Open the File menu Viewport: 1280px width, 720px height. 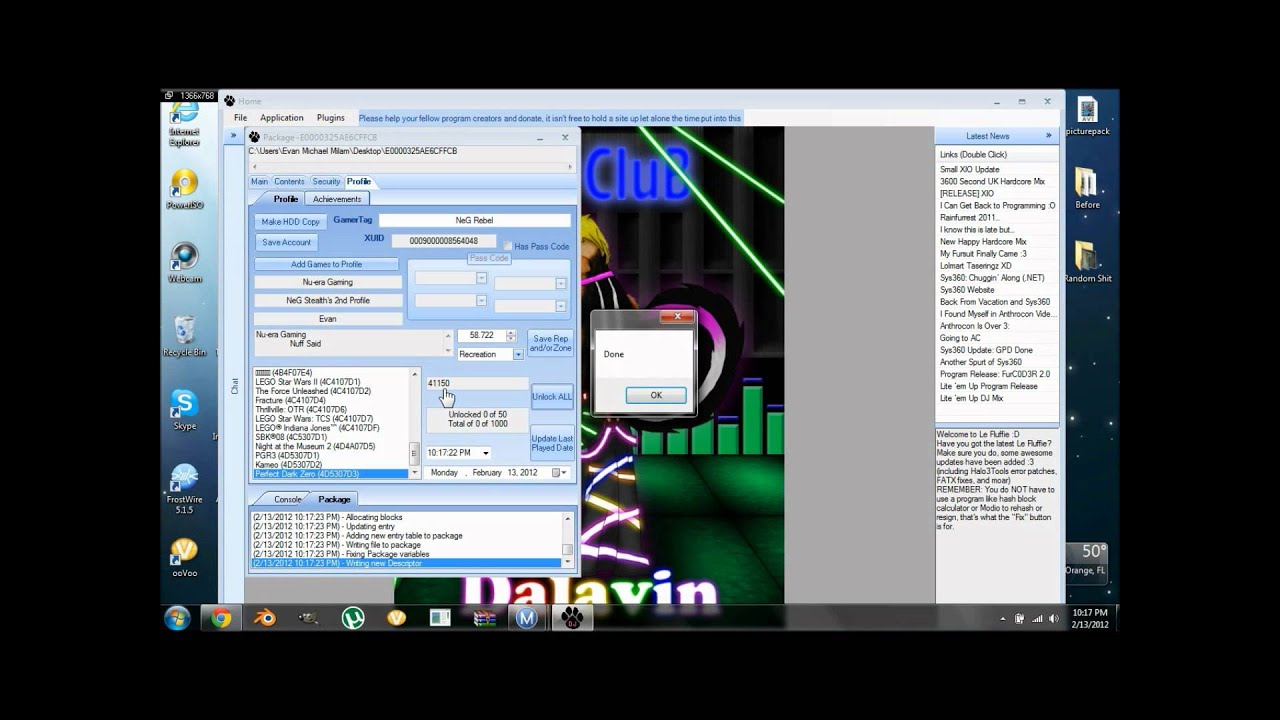(240, 118)
